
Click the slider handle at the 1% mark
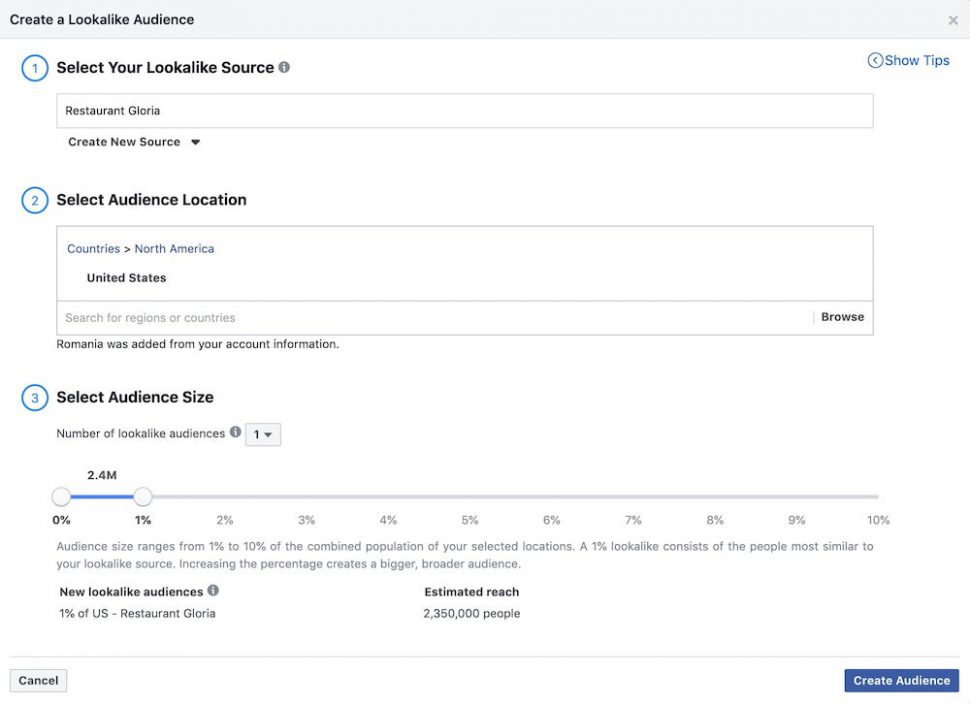pyautogui.click(x=142, y=496)
